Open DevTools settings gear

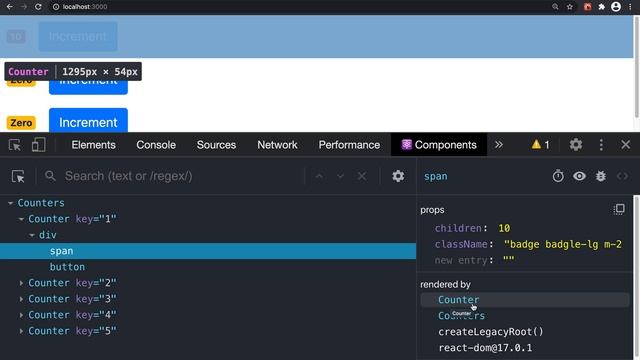click(x=576, y=144)
